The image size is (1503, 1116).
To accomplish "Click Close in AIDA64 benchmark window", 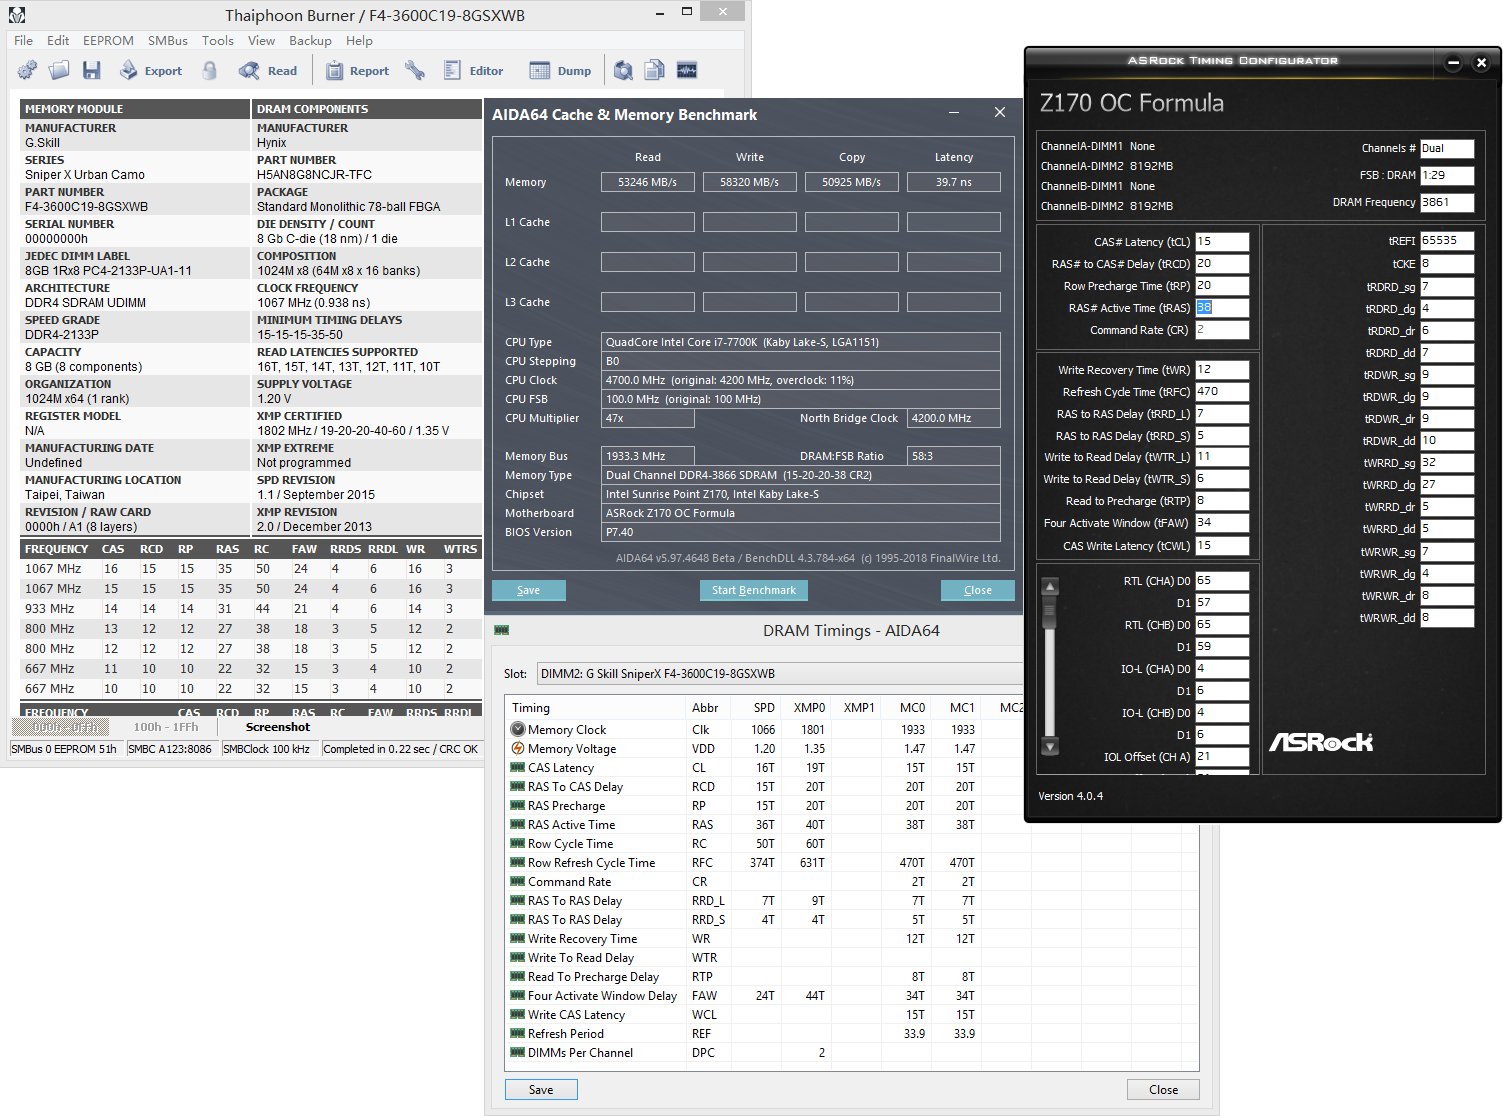I will click(x=978, y=590).
